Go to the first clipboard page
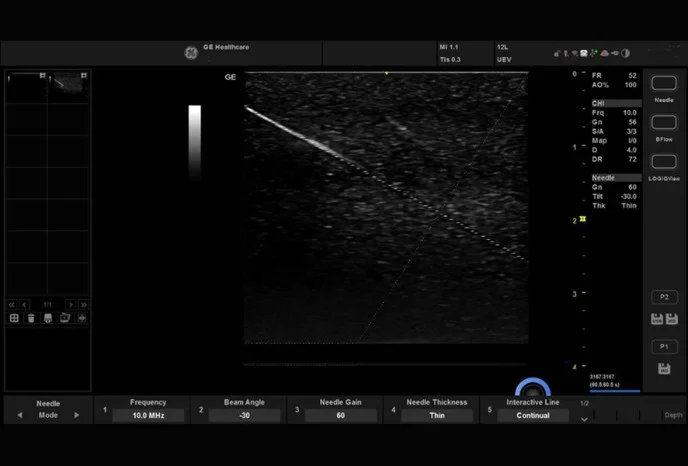The image size is (688, 466). point(12,304)
